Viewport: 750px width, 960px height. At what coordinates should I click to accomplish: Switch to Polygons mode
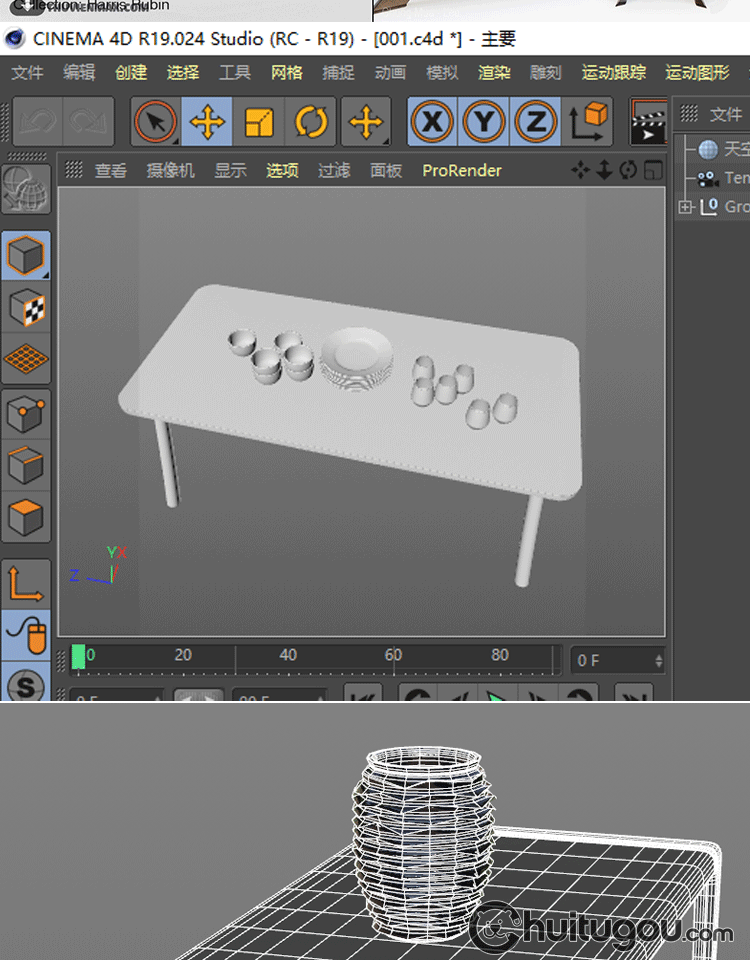[26, 517]
